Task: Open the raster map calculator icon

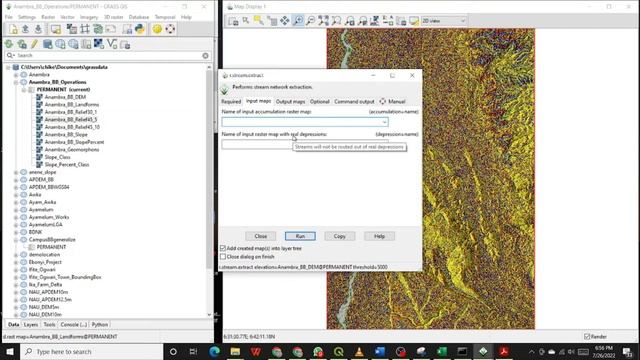Action: (72, 29)
